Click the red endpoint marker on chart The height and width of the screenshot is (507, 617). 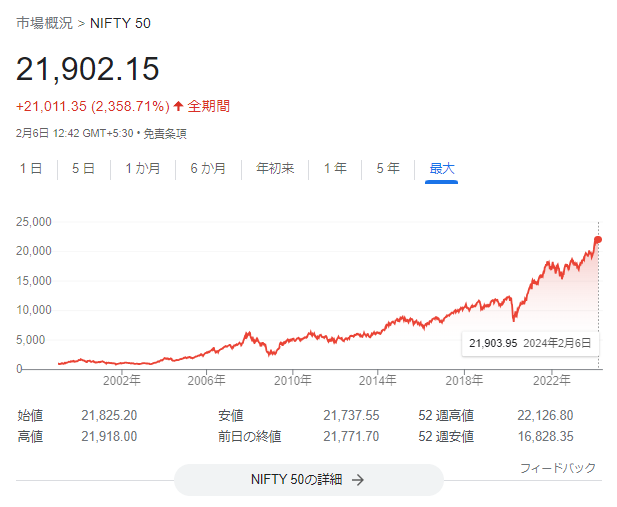pyautogui.click(x=598, y=240)
